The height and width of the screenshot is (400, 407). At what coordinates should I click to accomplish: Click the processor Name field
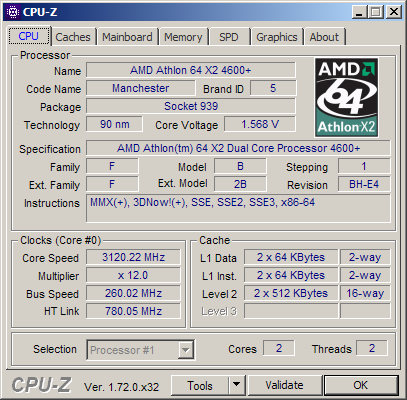coord(191,70)
